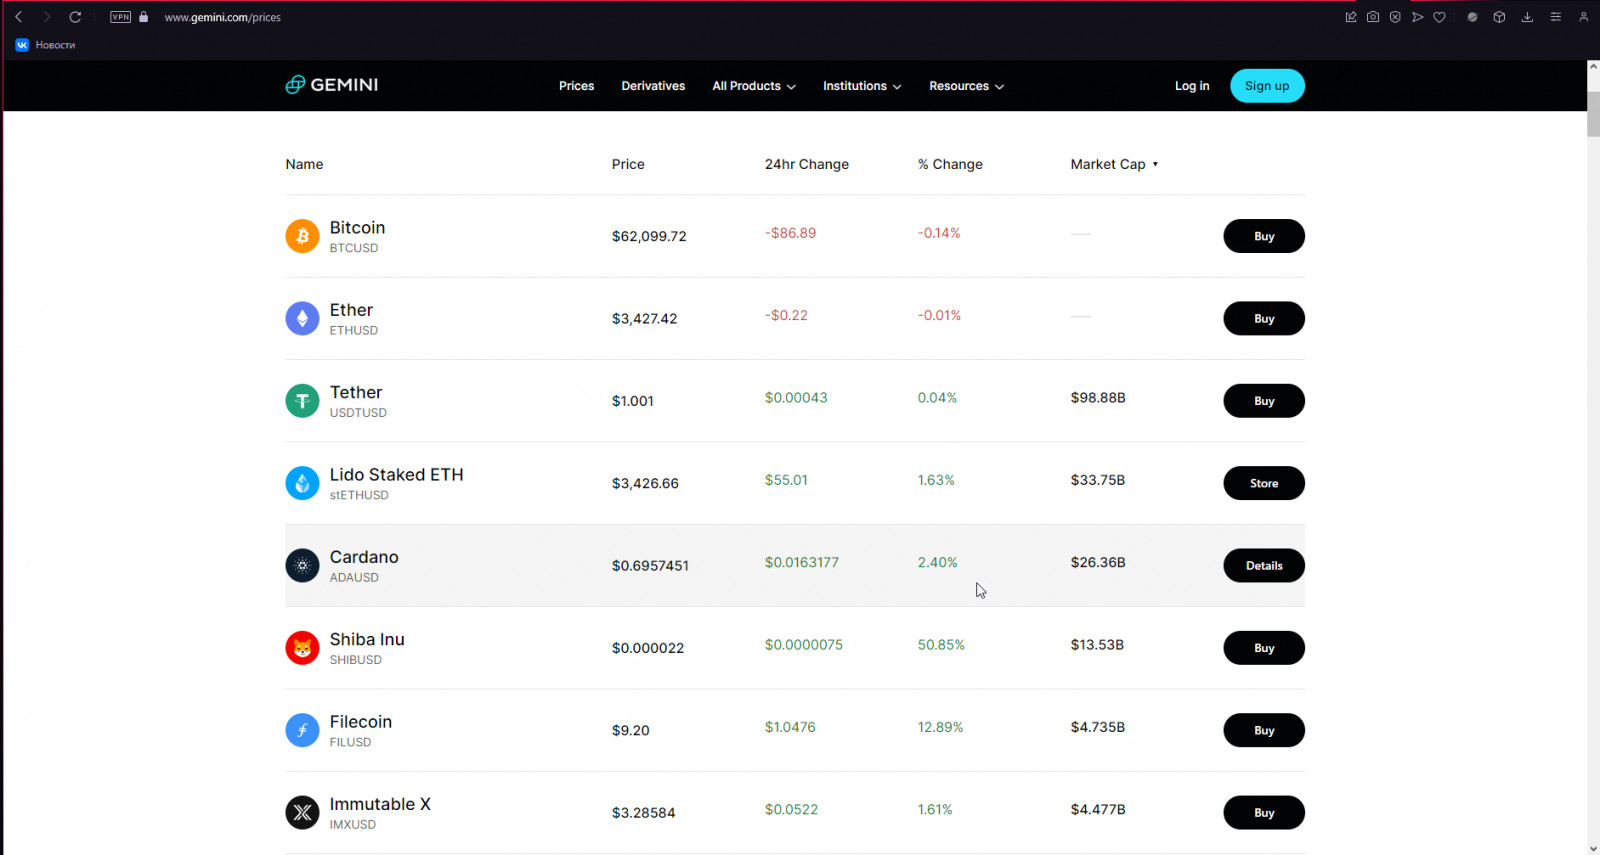The width and height of the screenshot is (1600, 855).
Task: Click Buy in the Tether row
Action: pyautogui.click(x=1264, y=401)
